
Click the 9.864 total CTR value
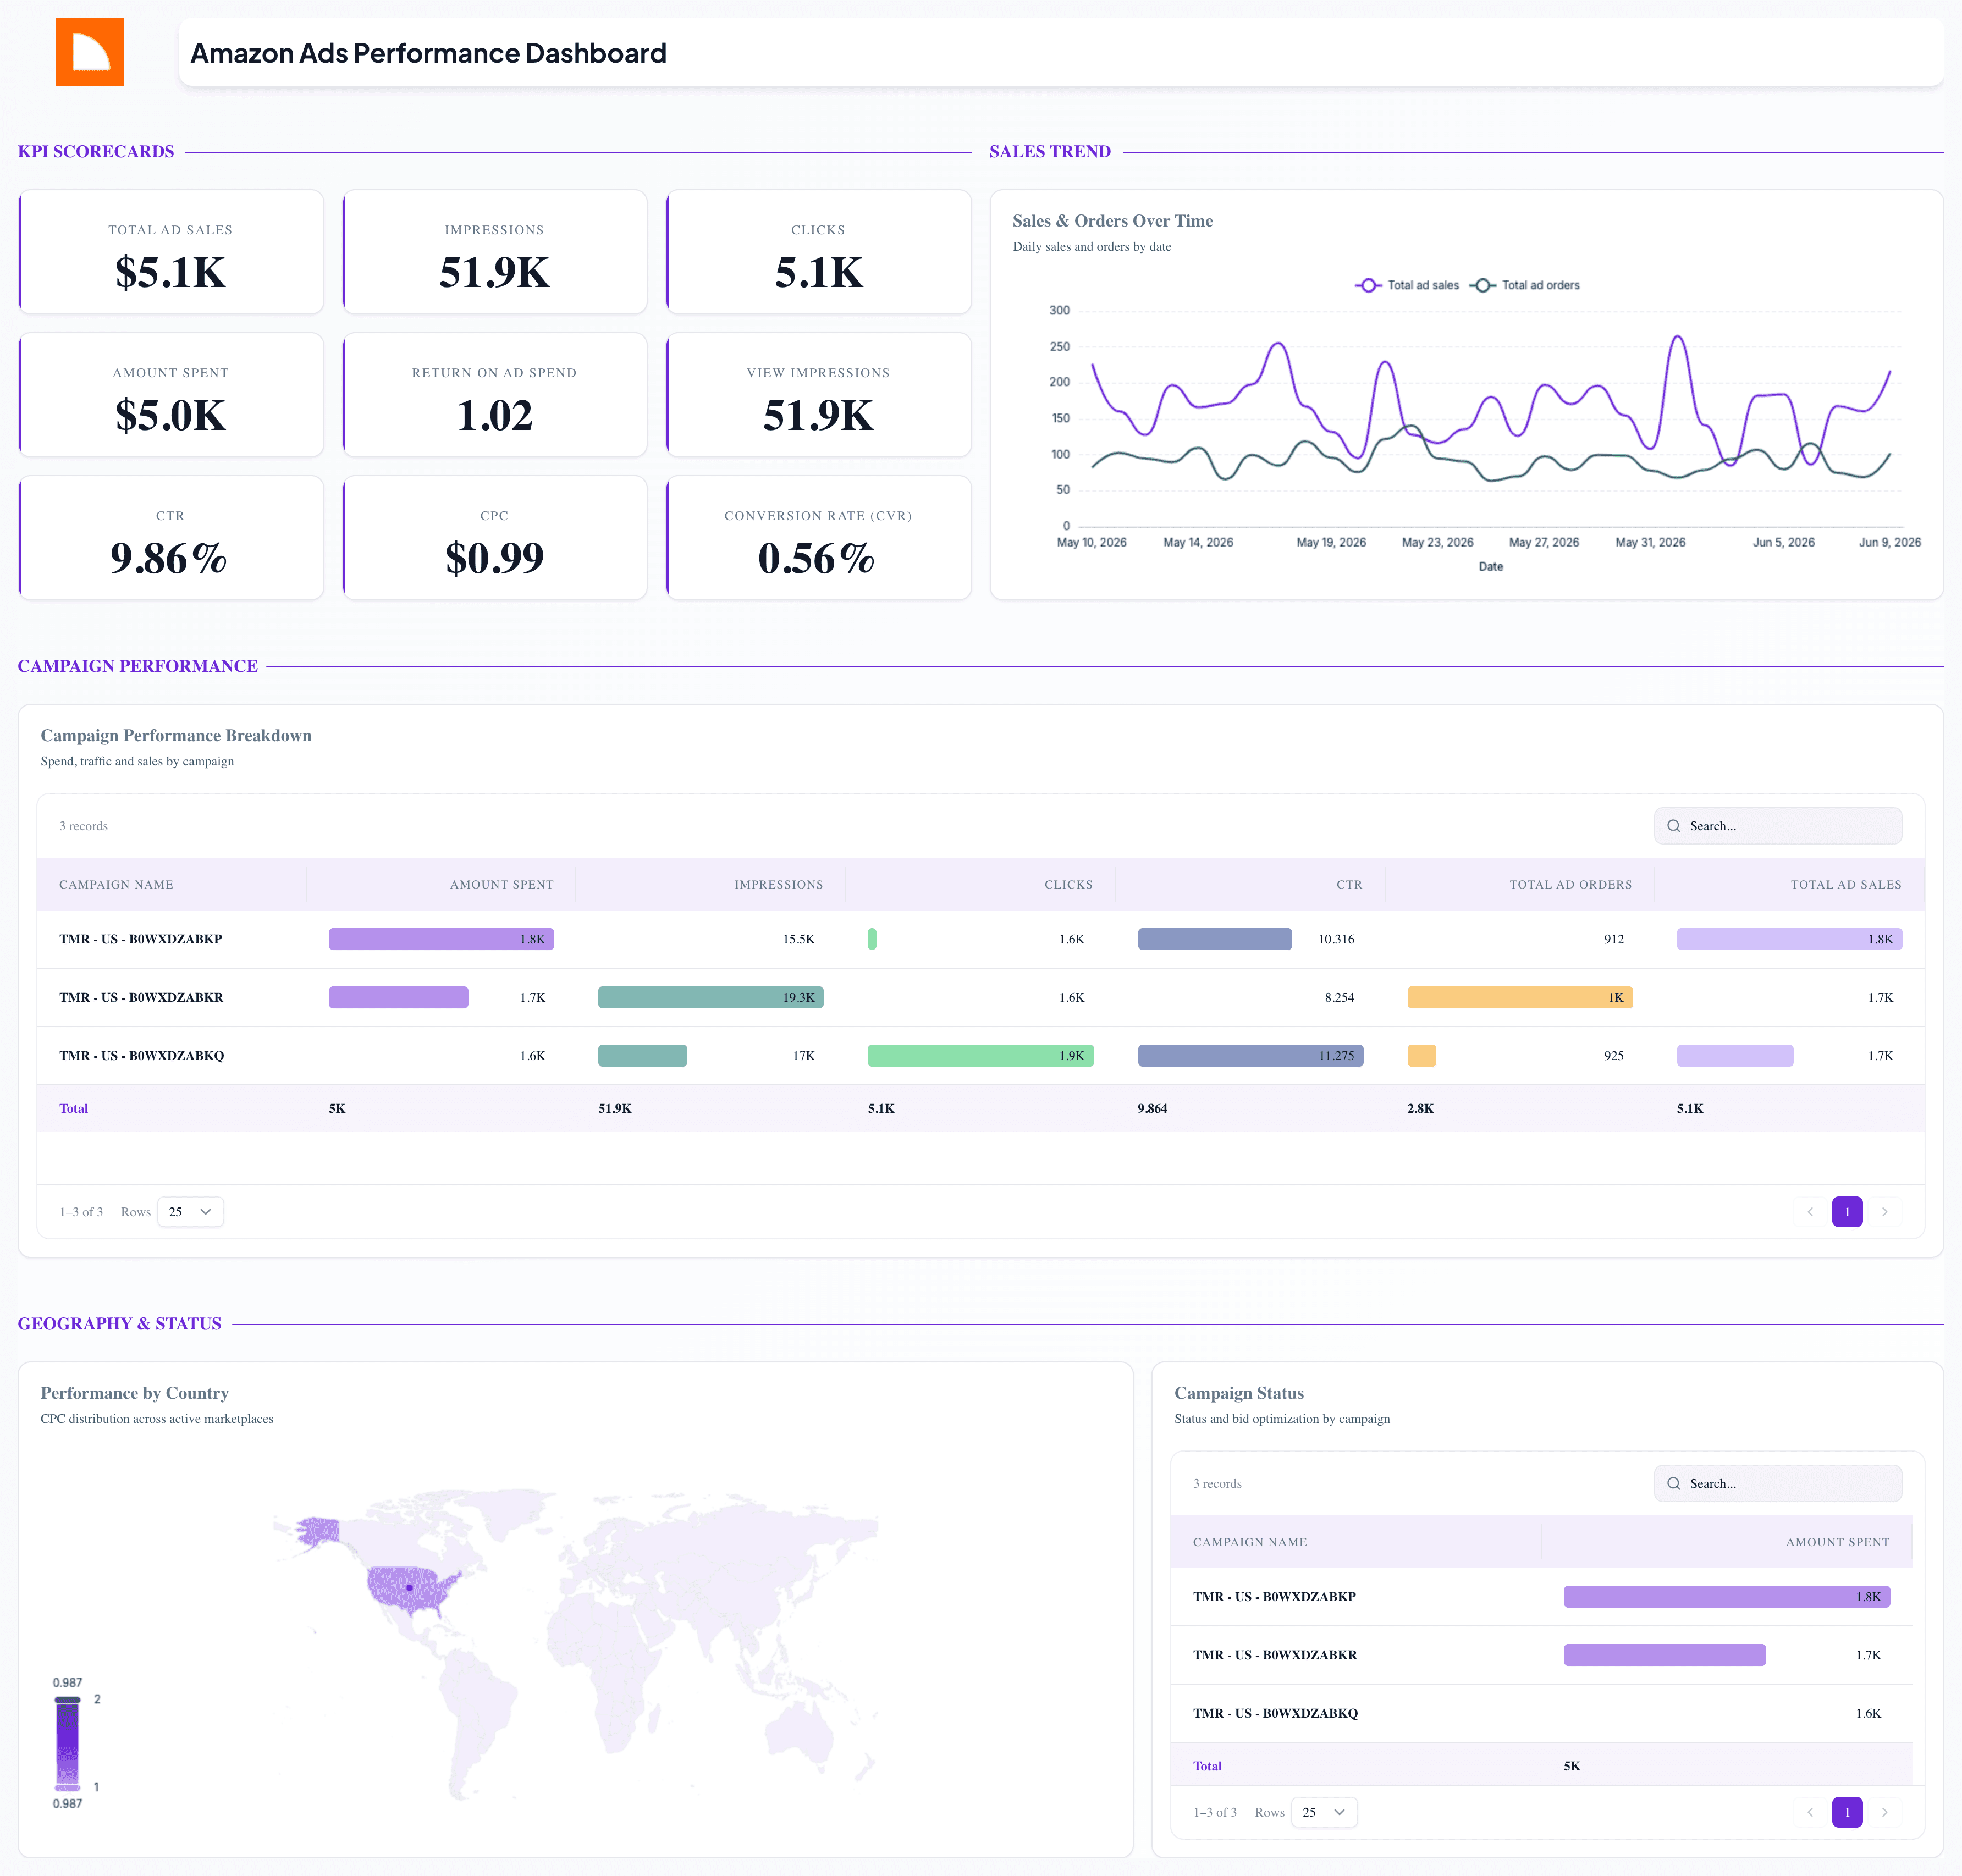[x=1152, y=1108]
